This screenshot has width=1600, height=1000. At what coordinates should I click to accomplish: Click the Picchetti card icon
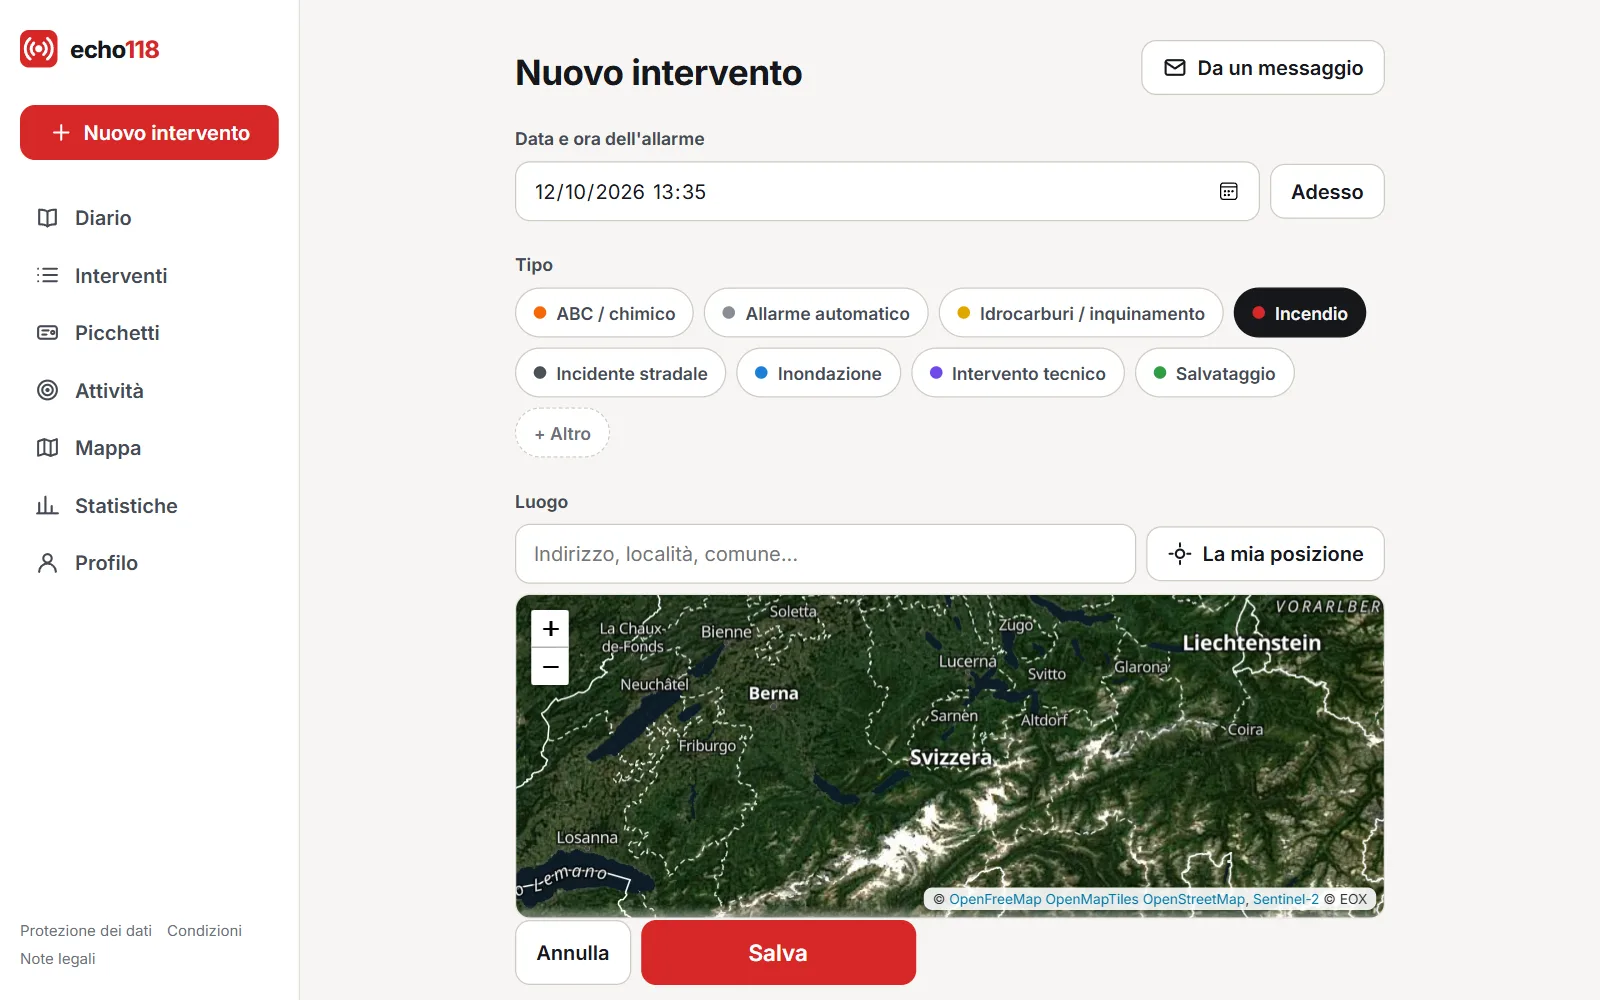click(47, 333)
